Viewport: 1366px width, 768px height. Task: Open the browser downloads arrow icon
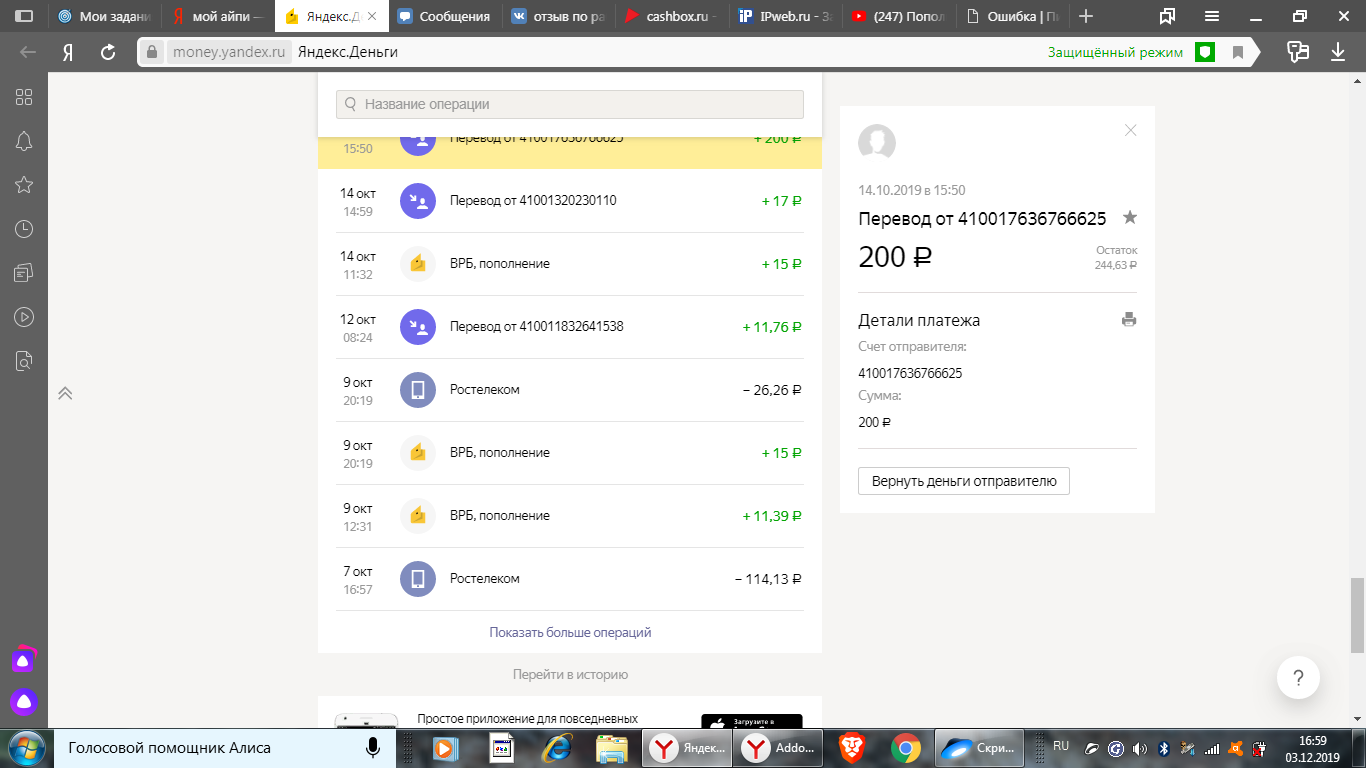1338,52
